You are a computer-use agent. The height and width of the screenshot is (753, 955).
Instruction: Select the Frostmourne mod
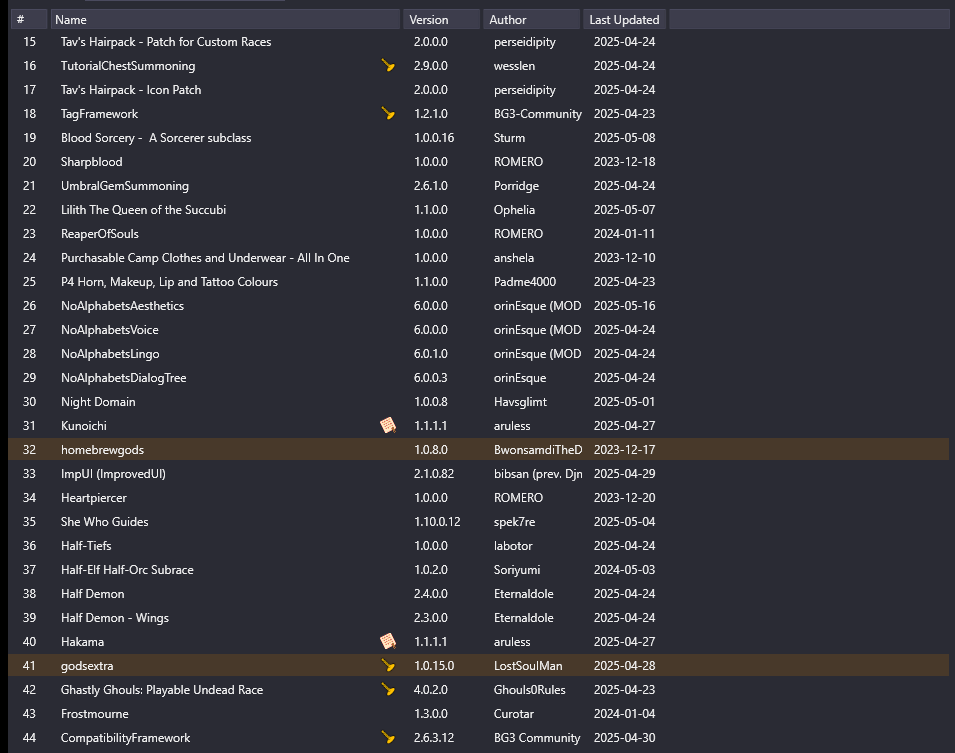coord(94,713)
